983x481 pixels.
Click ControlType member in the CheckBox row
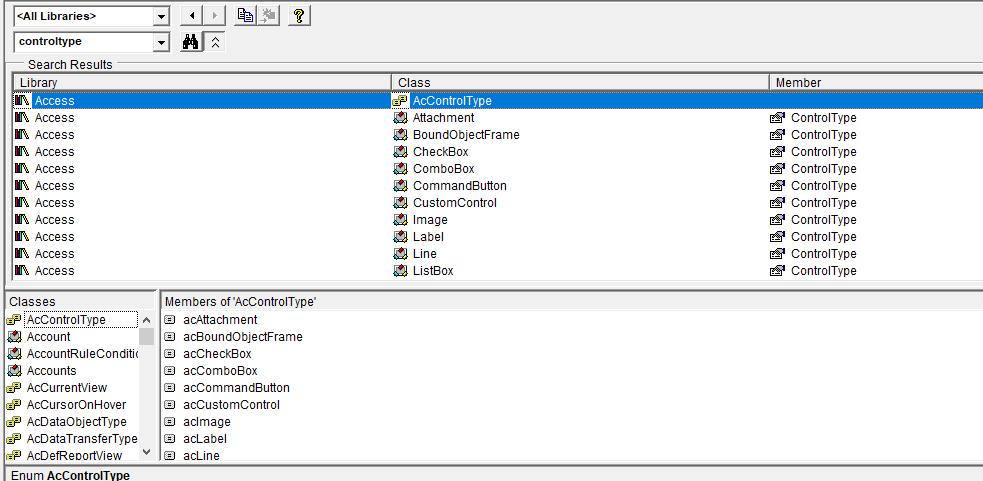tap(823, 152)
